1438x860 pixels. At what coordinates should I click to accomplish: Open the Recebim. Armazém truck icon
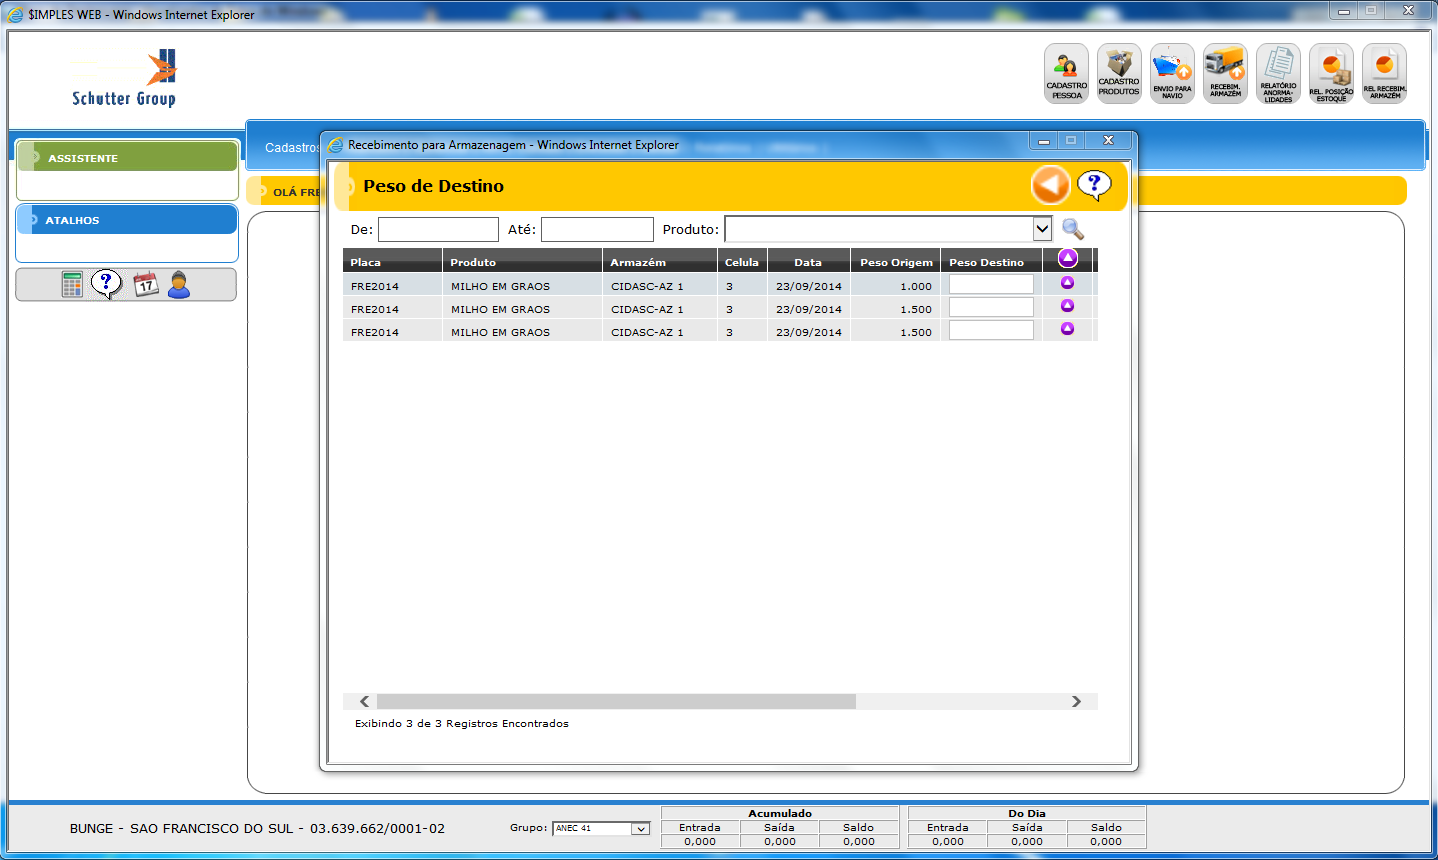pos(1225,73)
